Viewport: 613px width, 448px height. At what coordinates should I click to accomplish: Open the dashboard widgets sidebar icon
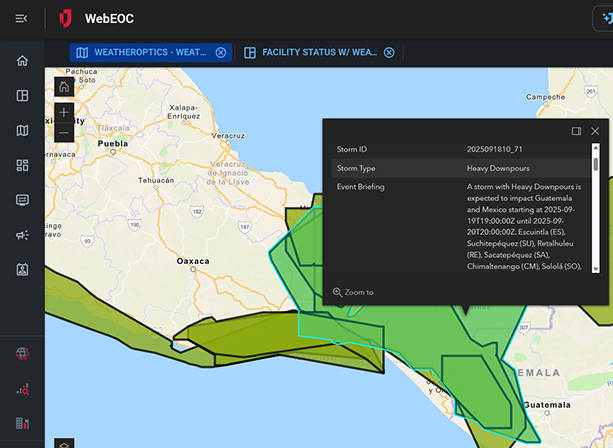pos(22,165)
